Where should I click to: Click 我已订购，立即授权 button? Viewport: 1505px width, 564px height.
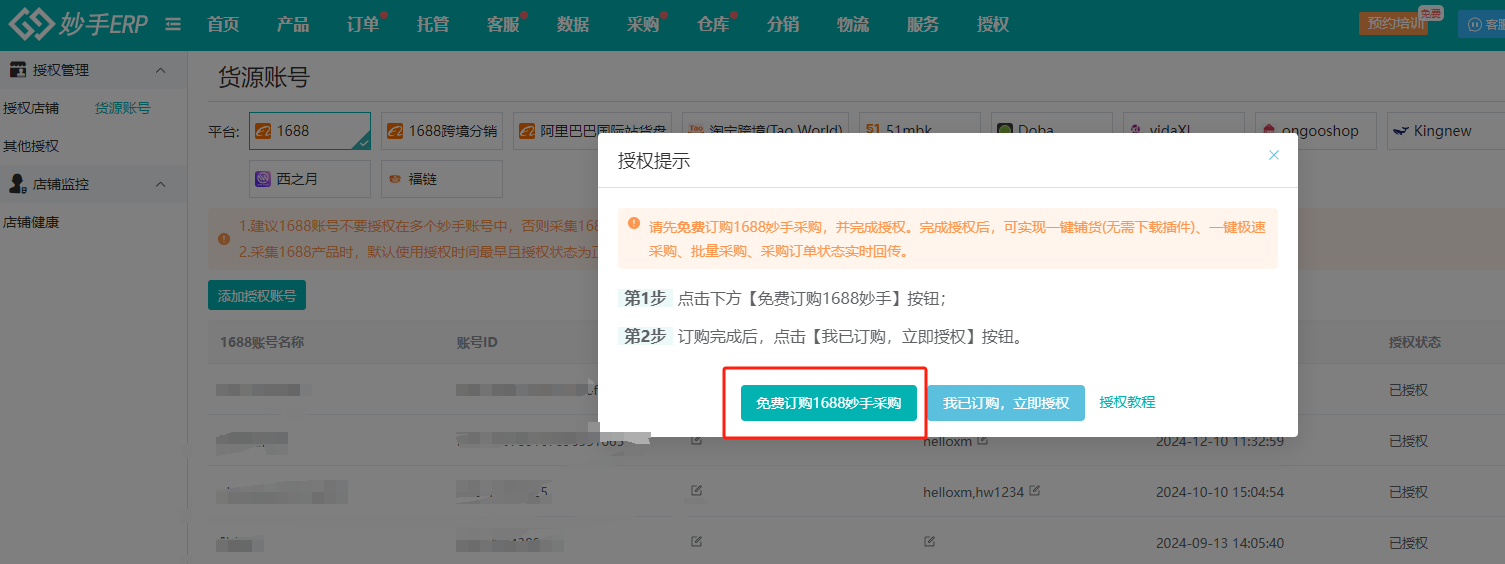pos(1006,403)
